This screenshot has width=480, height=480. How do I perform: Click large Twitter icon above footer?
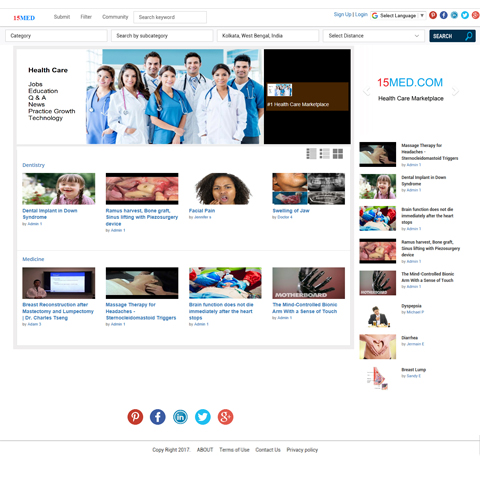pos(203,417)
